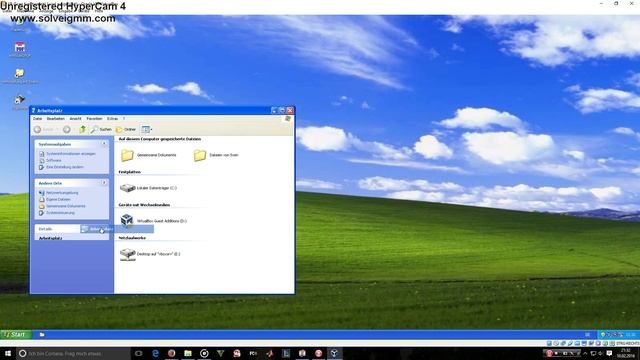Launch Firefox from the taskbar
Screen dimensions: 640x360
point(171,353)
